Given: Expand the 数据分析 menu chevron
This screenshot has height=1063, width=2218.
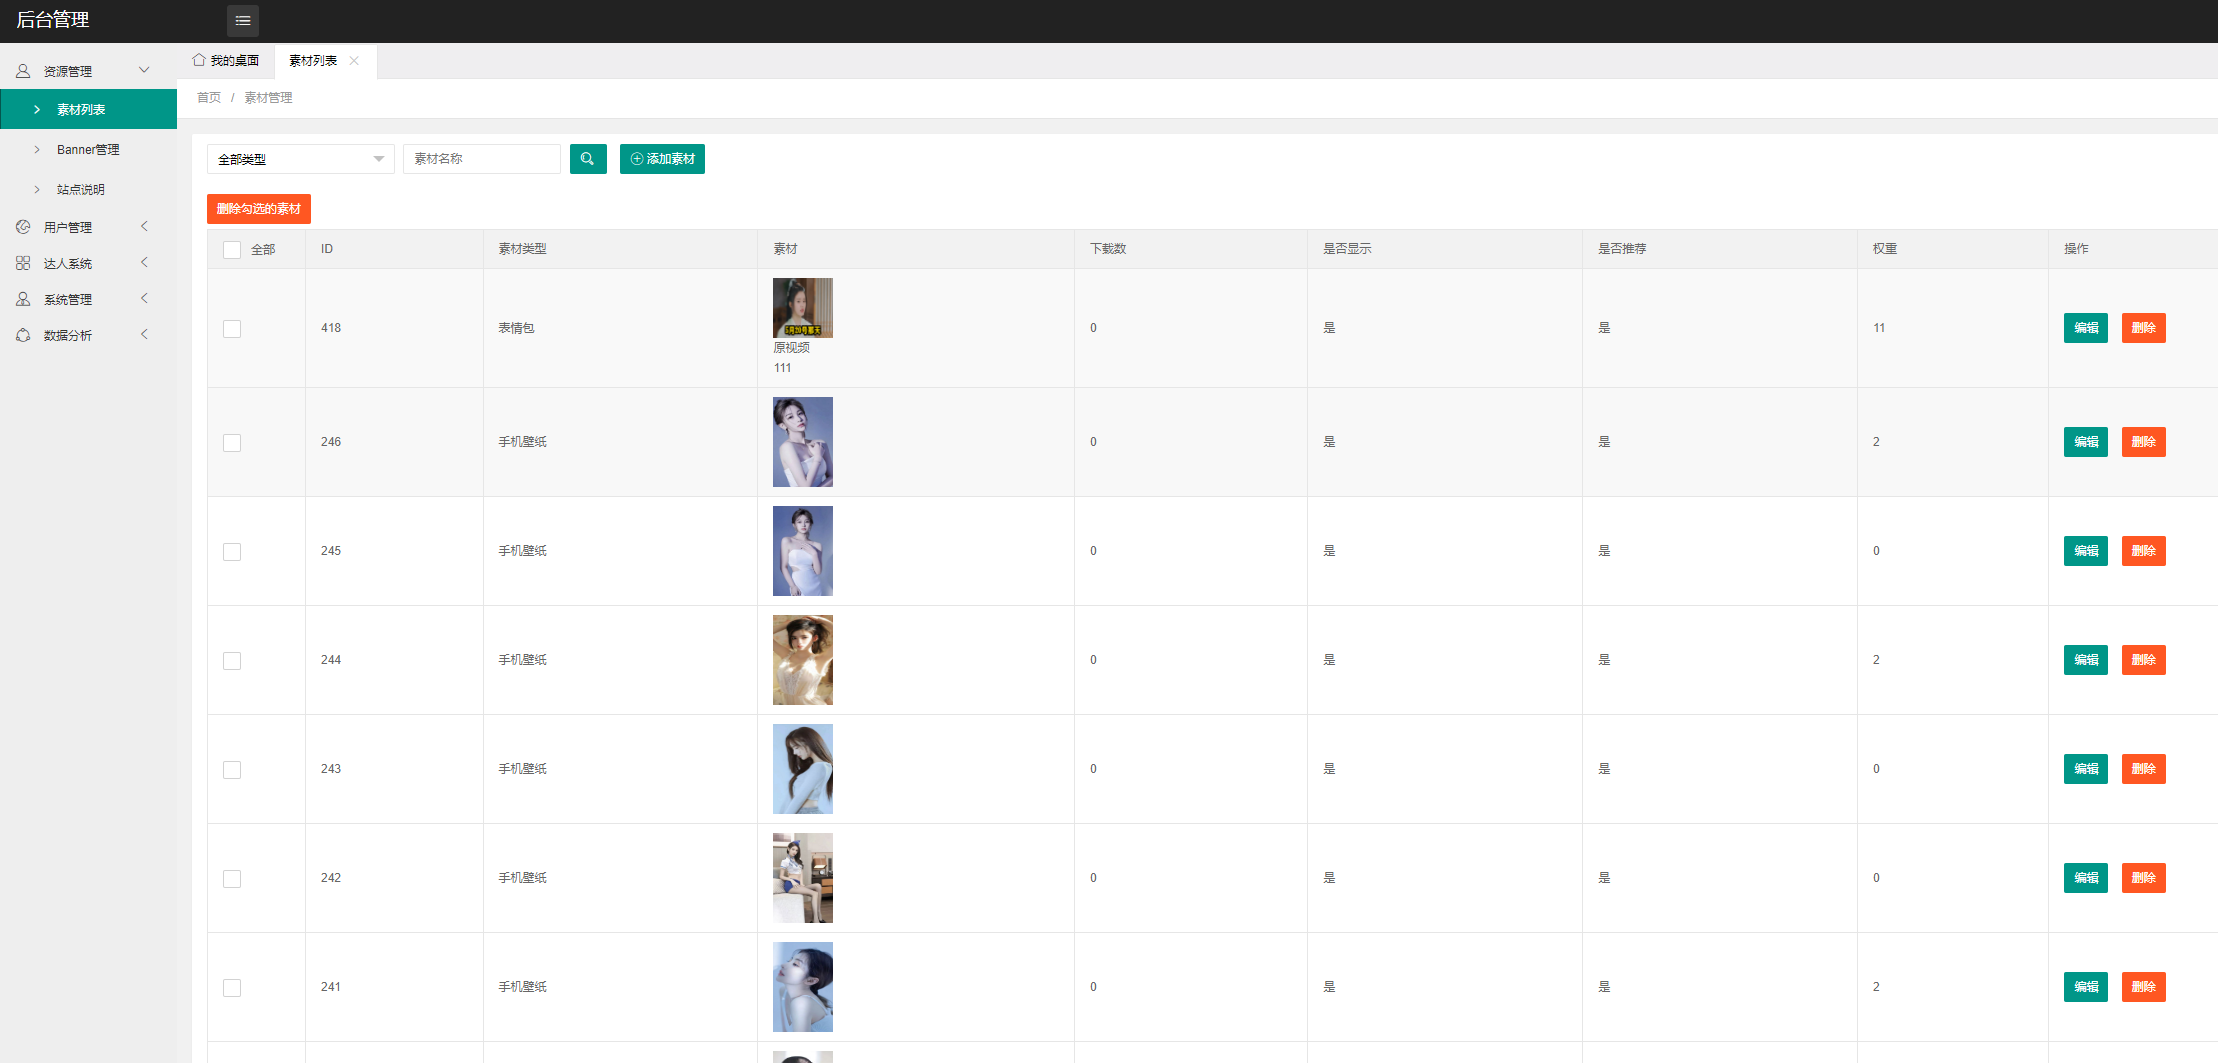Looking at the screenshot, I should click(x=144, y=334).
